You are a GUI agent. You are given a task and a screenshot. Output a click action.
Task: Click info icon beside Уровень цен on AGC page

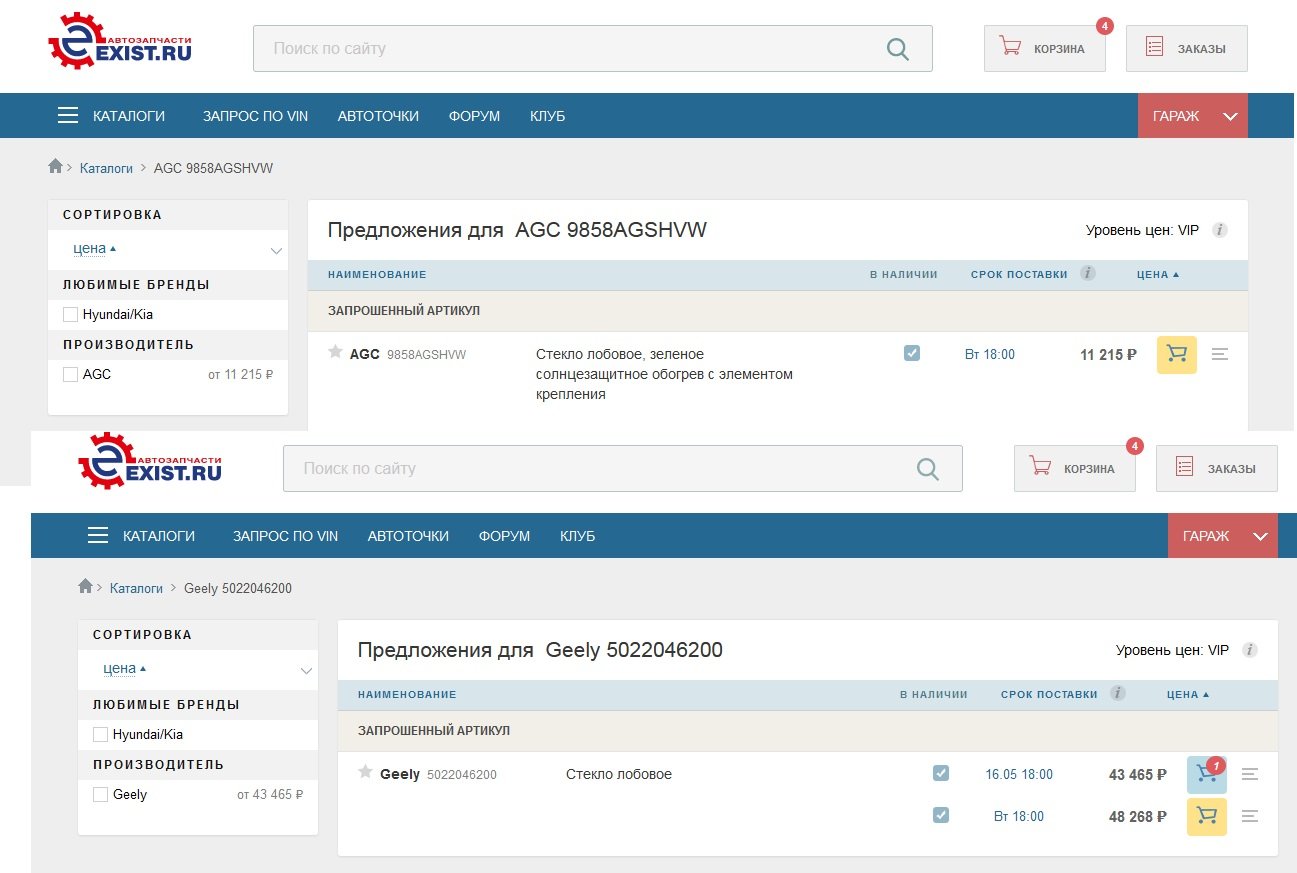point(1219,230)
